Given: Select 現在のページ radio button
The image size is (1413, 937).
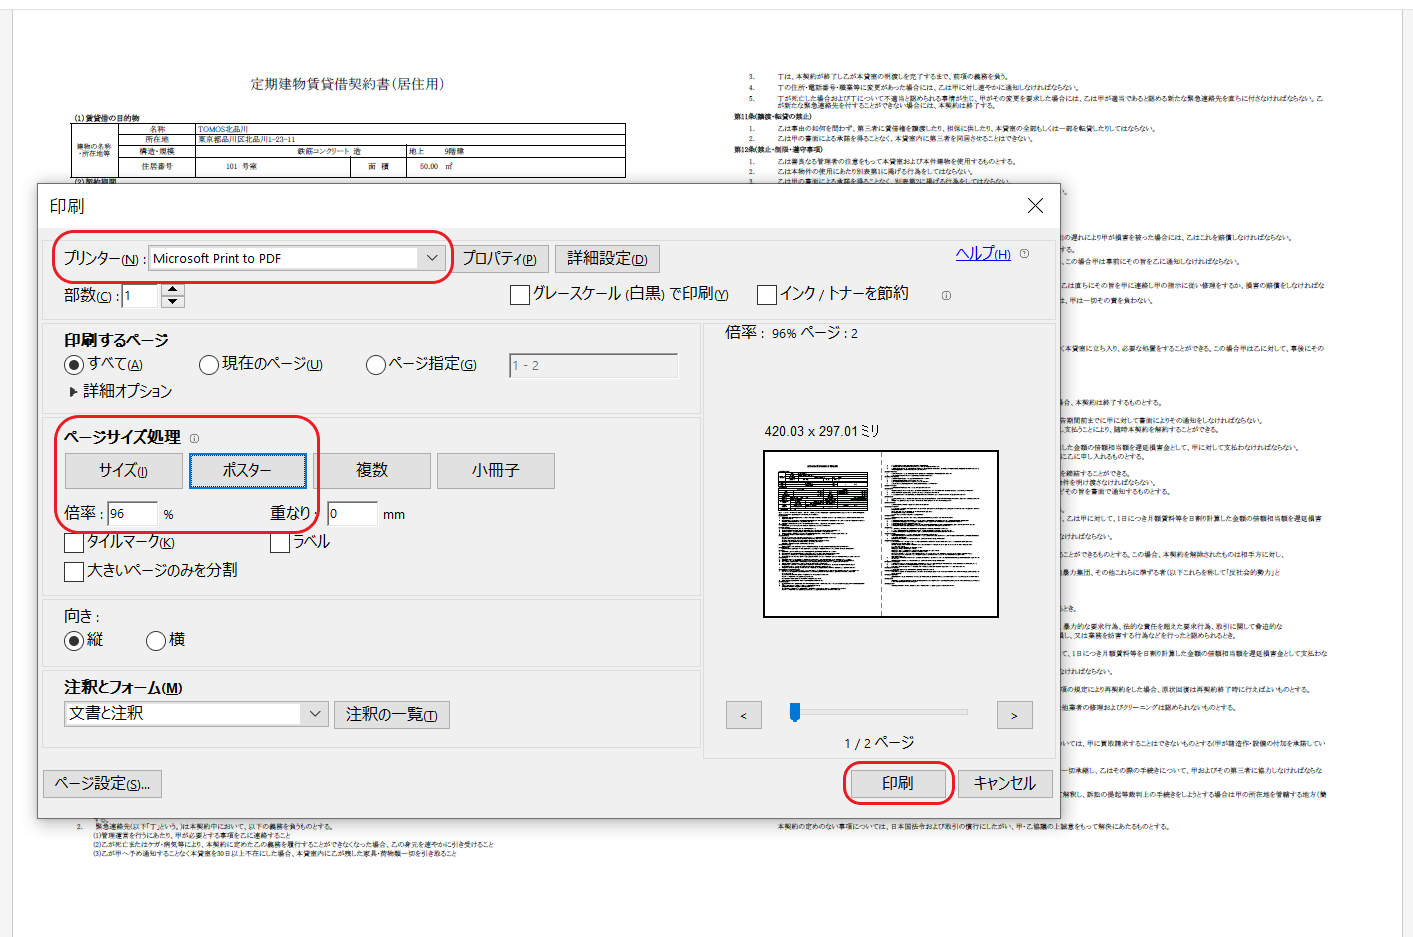Looking at the screenshot, I should point(208,365).
